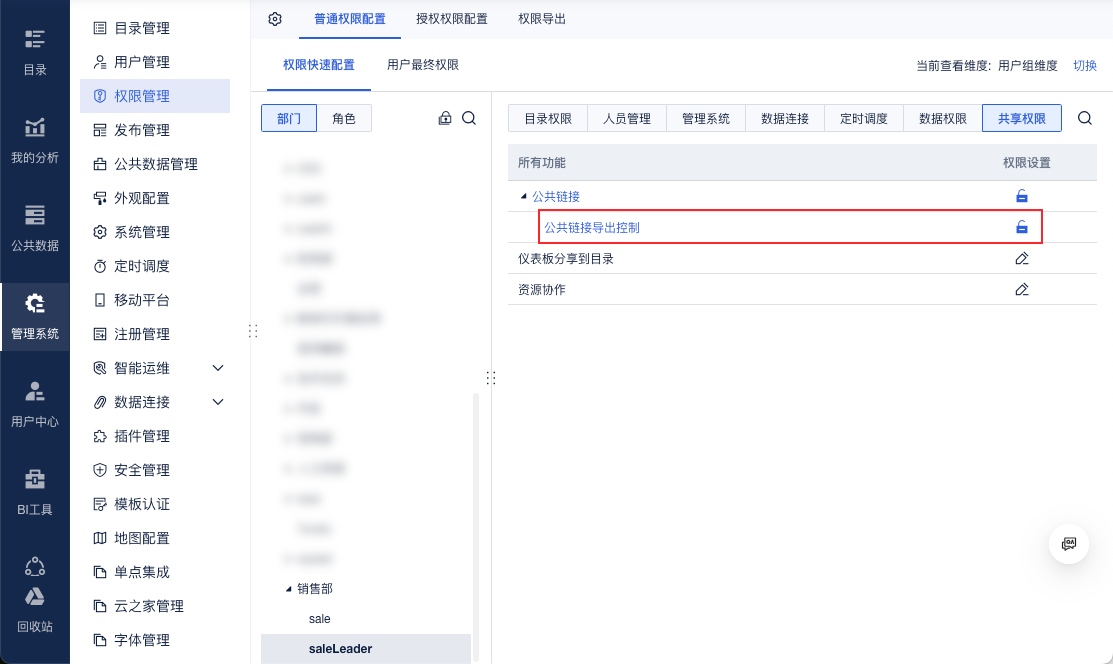Open 移动平台 in the side menu
The height and width of the screenshot is (664, 1113).
(155, 300)
